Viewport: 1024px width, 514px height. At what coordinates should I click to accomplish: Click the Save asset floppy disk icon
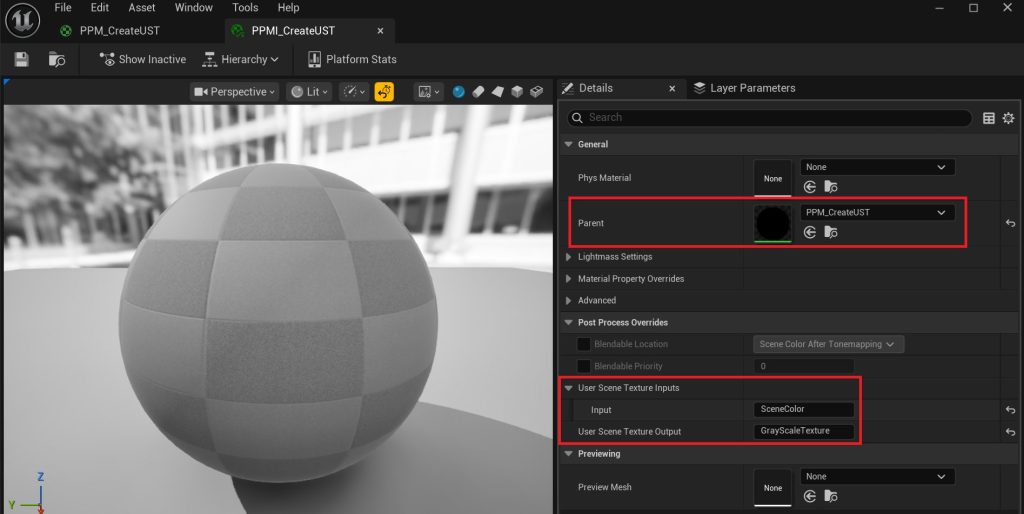pyautogui.click(x=21, y=60)
